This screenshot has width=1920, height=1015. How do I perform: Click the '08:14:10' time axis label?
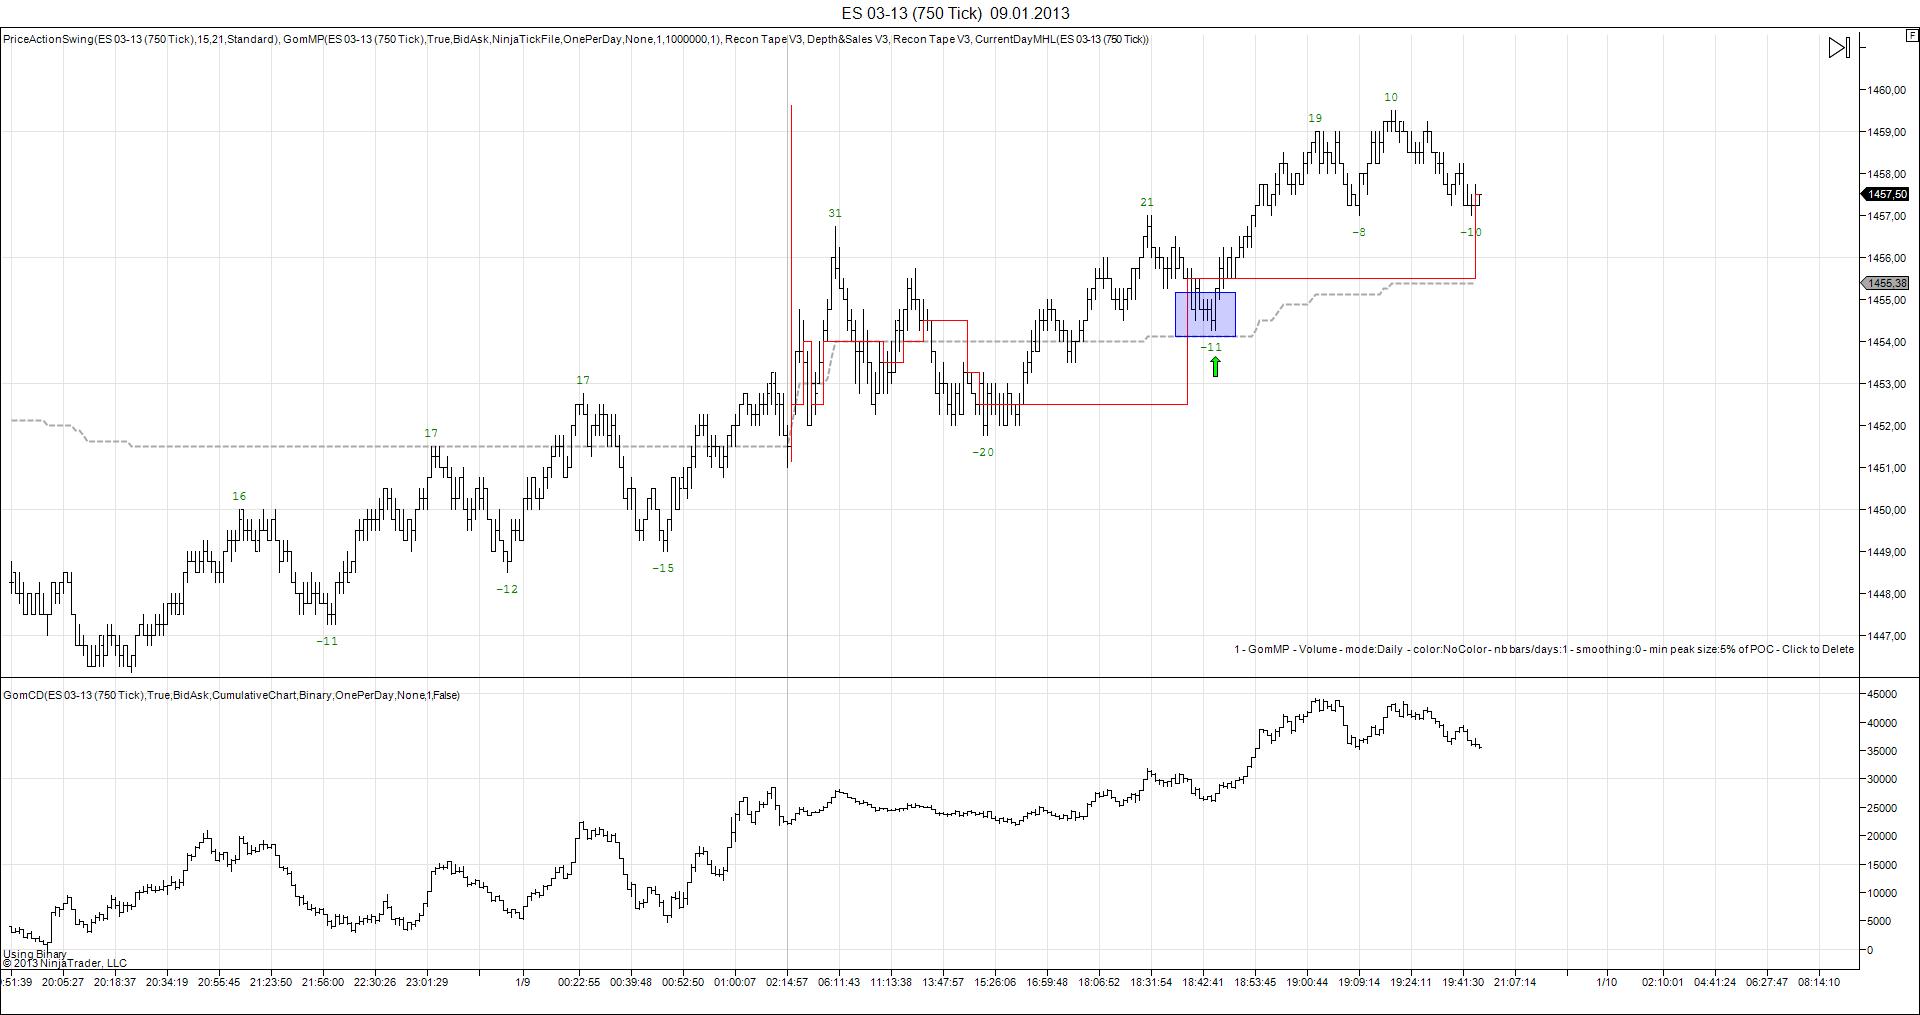tap(1819, 982)
